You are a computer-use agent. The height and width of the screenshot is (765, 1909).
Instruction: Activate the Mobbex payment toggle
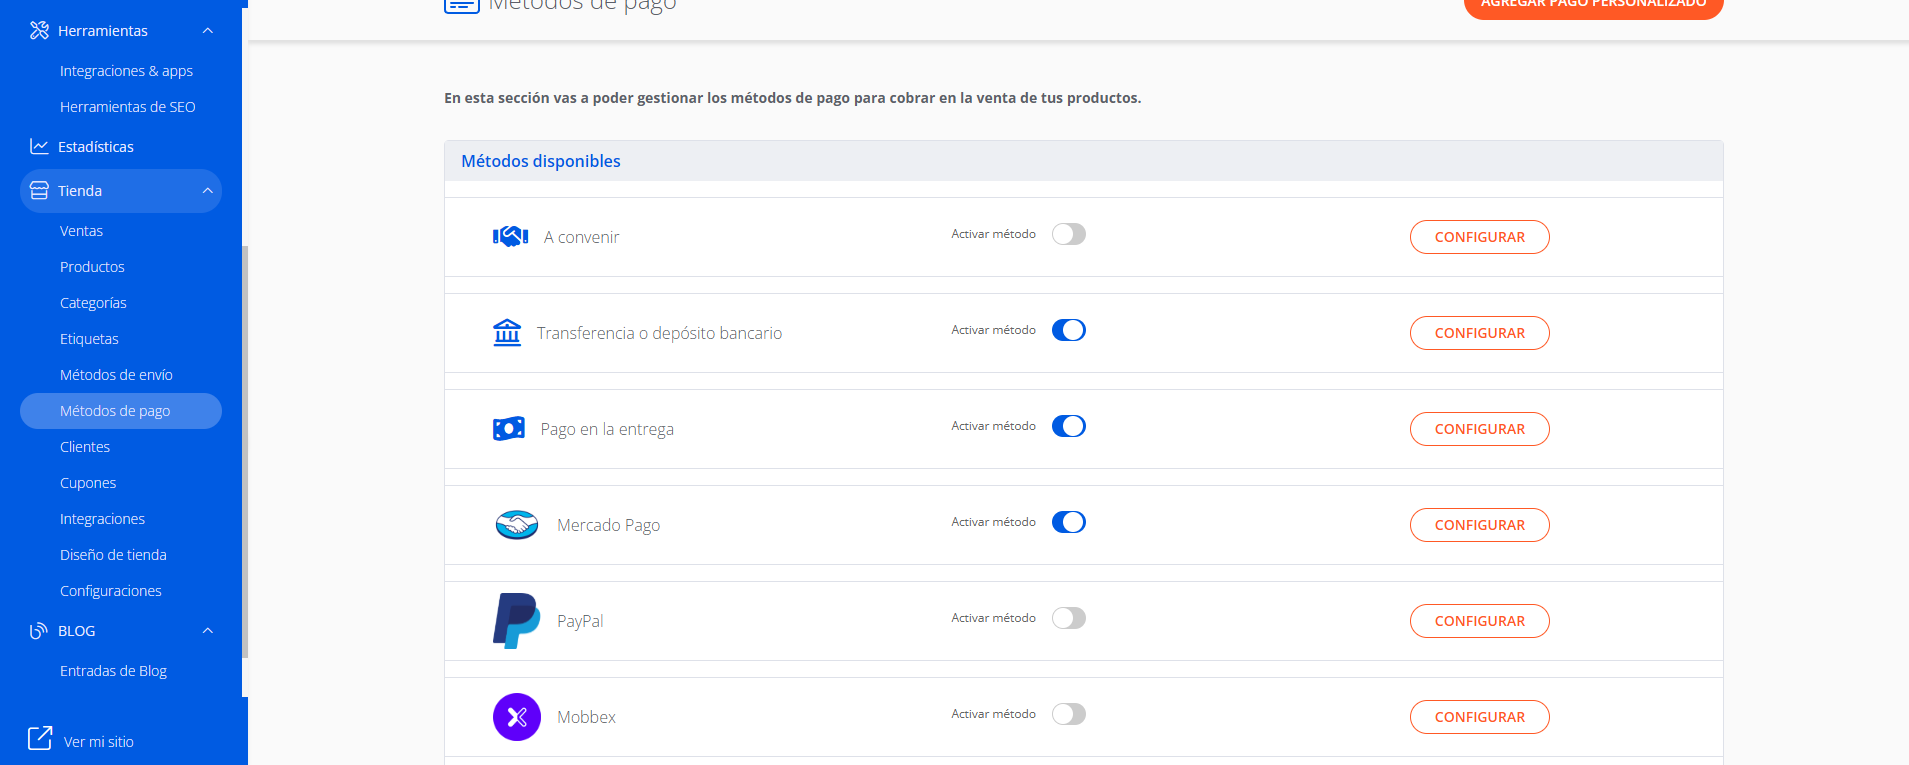[x=1069, y=714]
